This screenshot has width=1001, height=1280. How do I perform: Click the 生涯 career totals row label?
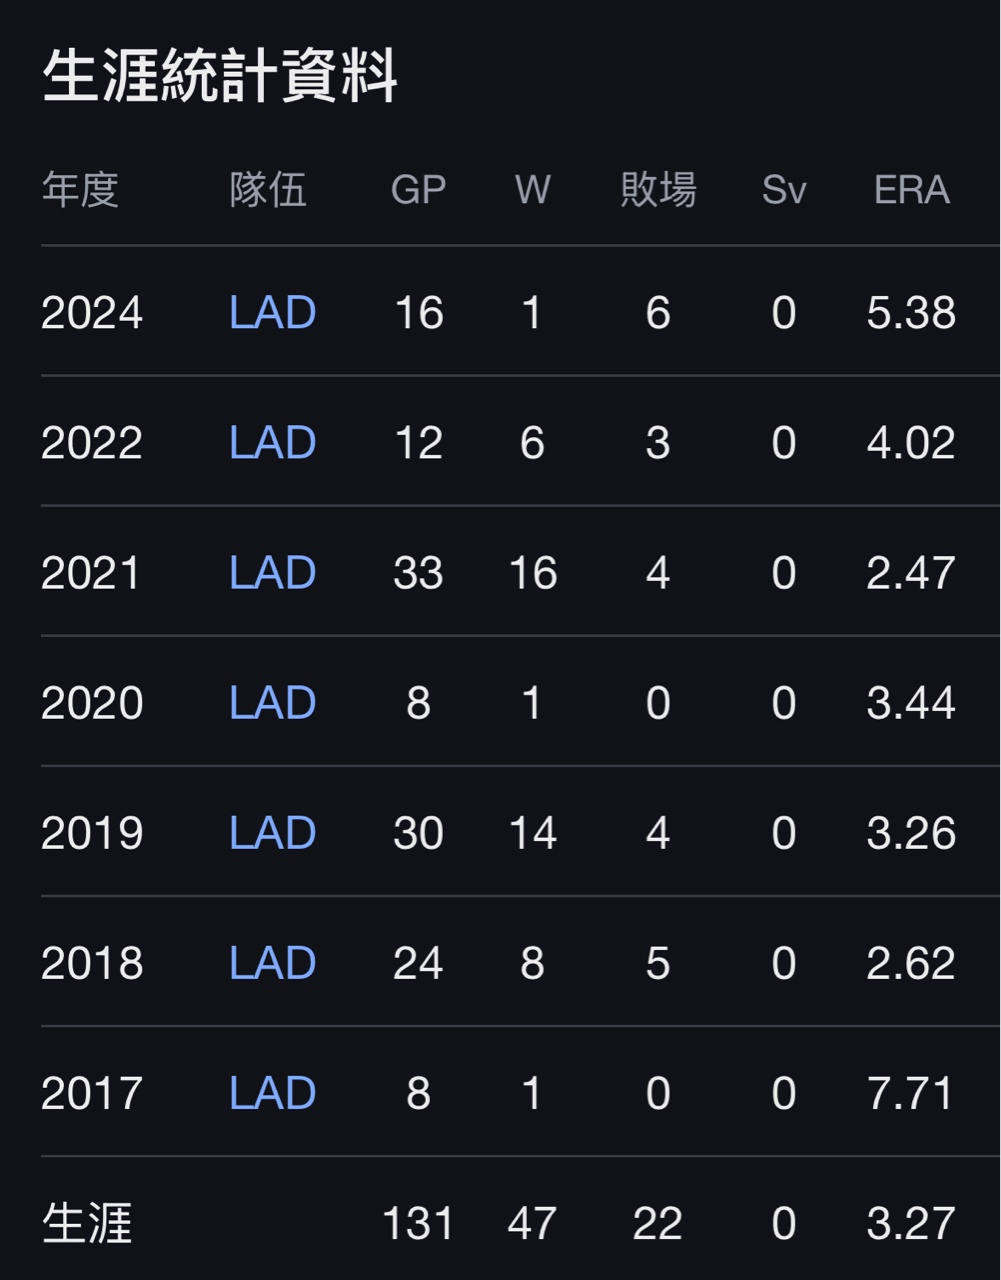pyautogui.click(x=87, y=1223)
